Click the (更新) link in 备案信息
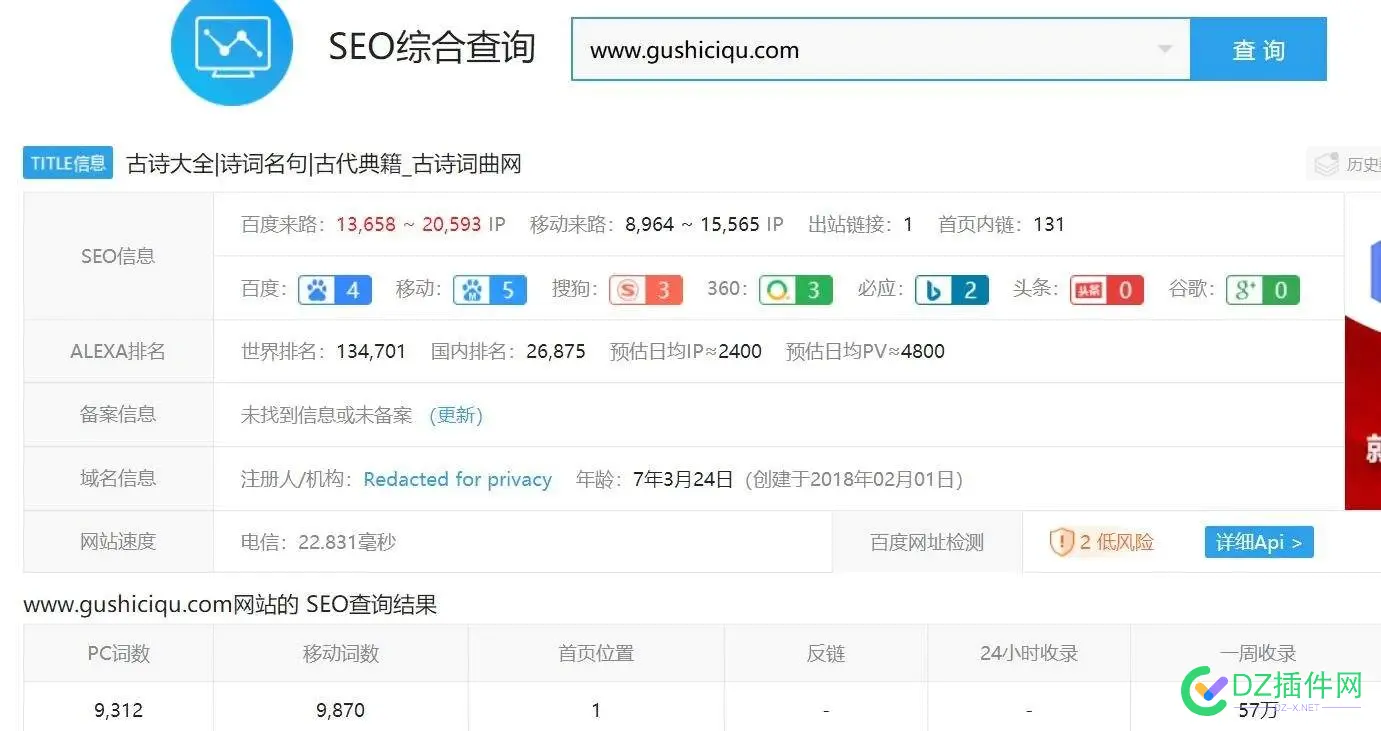Screen dimensions: 1381x731 (x=456, y=415)
